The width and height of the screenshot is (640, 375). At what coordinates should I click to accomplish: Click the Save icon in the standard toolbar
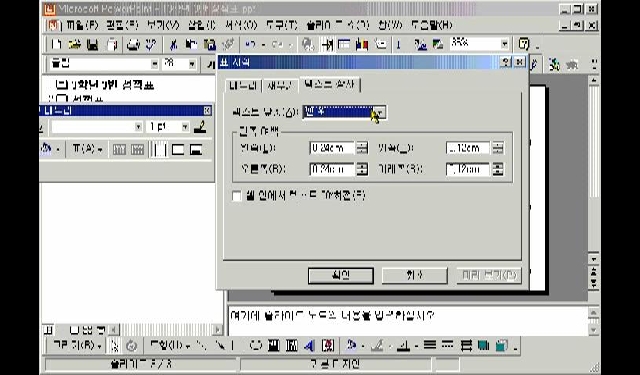(93, 44)
